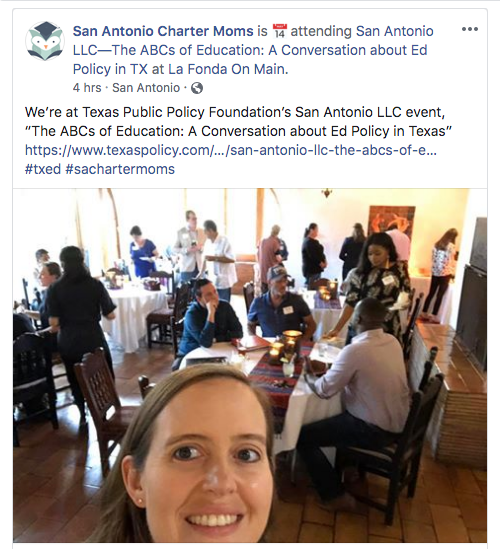Screen dimensions: 500x549
Task: Click the #sachartermoms hashtag
Action: click(x=120, y=169)
